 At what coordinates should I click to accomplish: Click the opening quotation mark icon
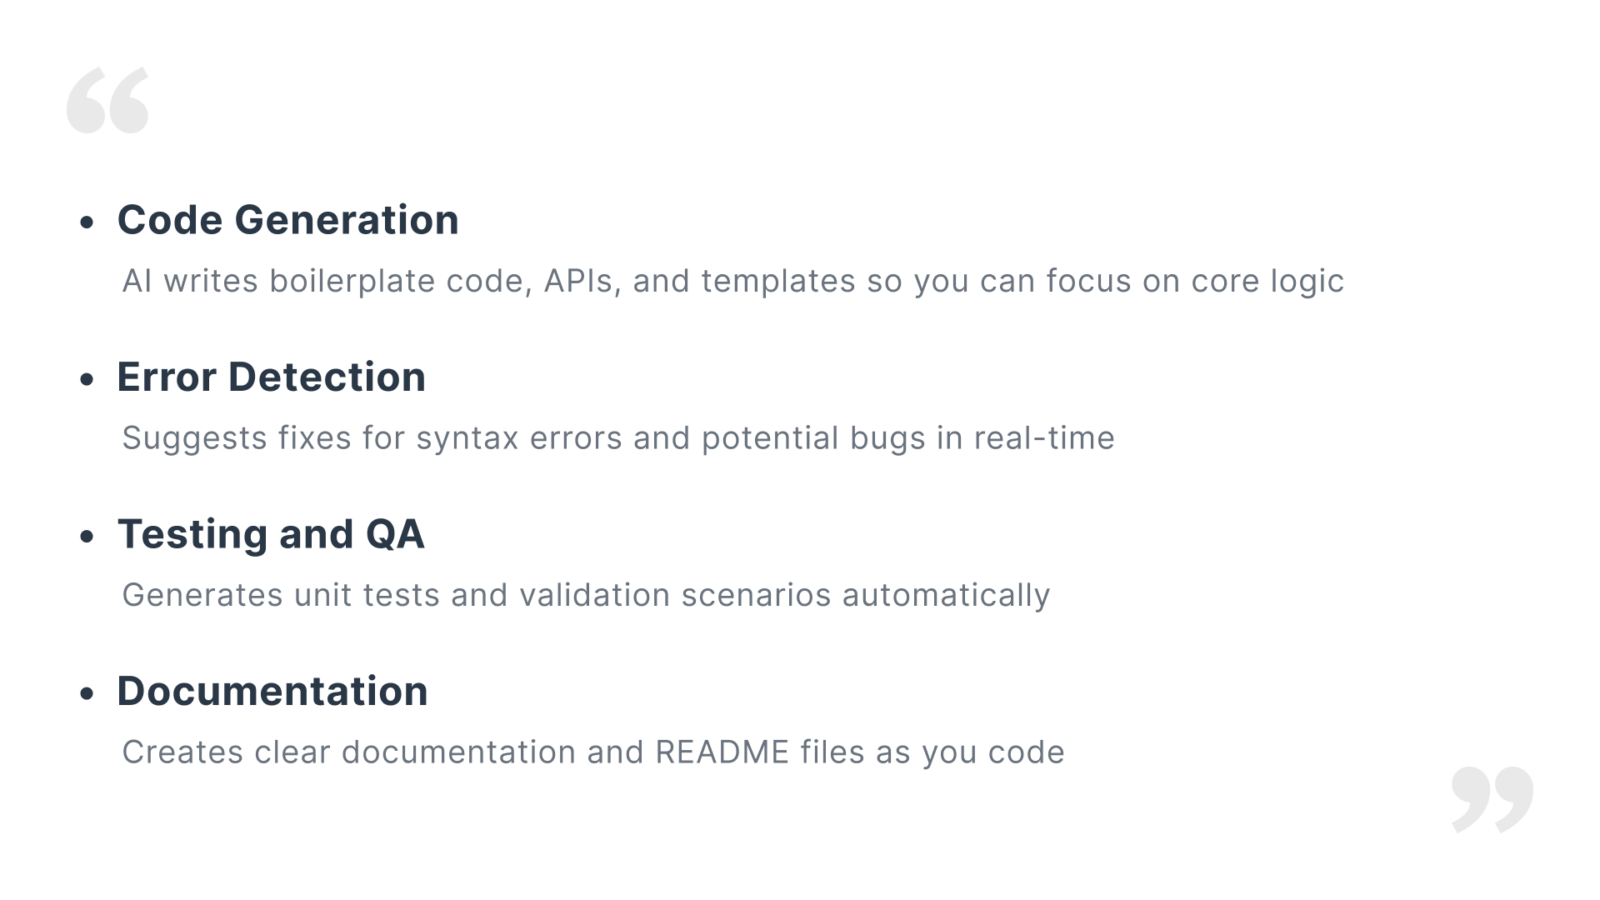(x=108, y=100)
